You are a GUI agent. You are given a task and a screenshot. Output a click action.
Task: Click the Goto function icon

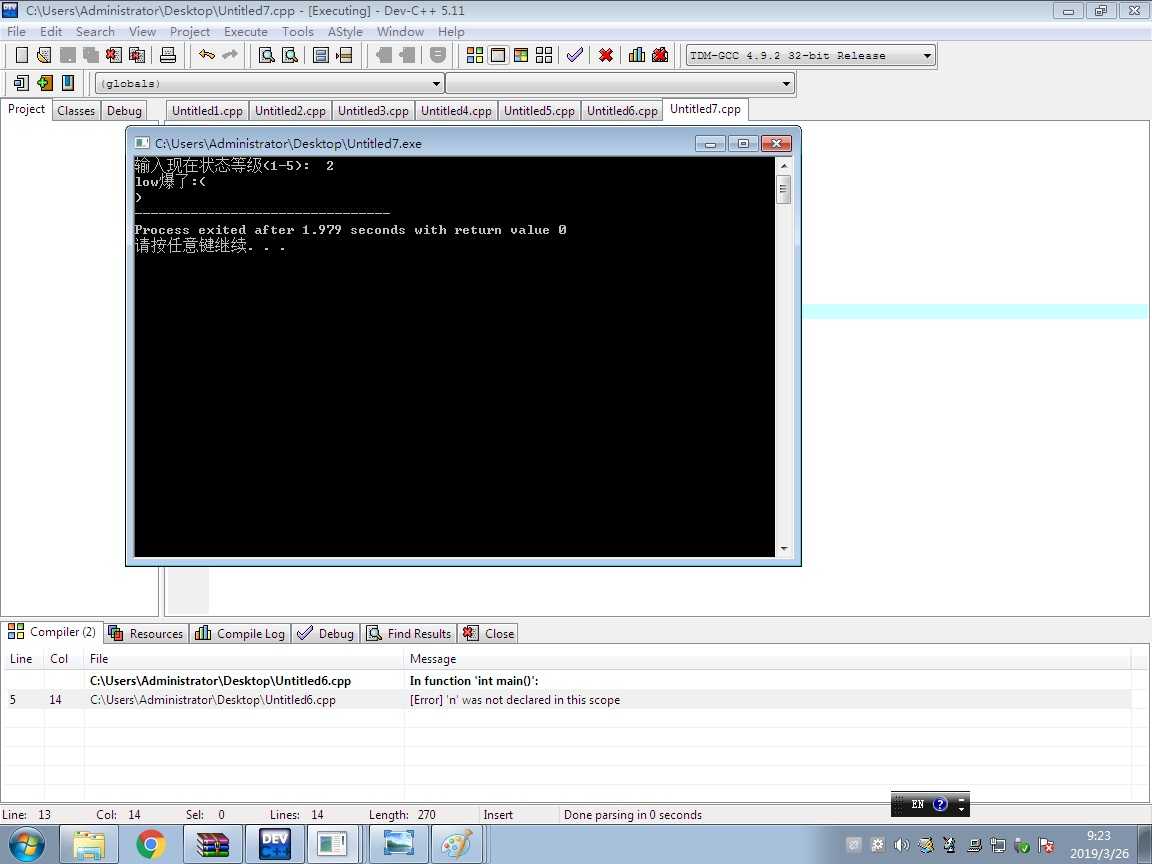(x=321, y=55)
